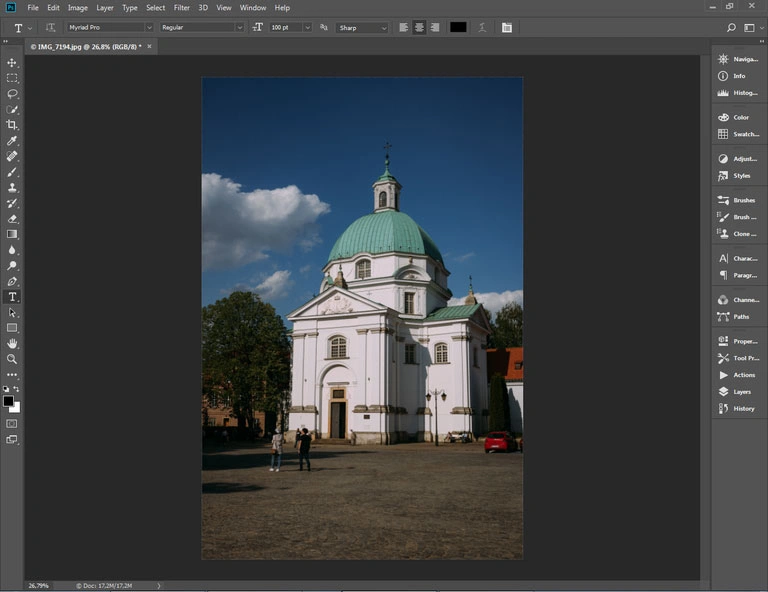The height and width of the screenshot is (592, 768).
Task: Click the black text color swatch
Action: pos(458,27)
